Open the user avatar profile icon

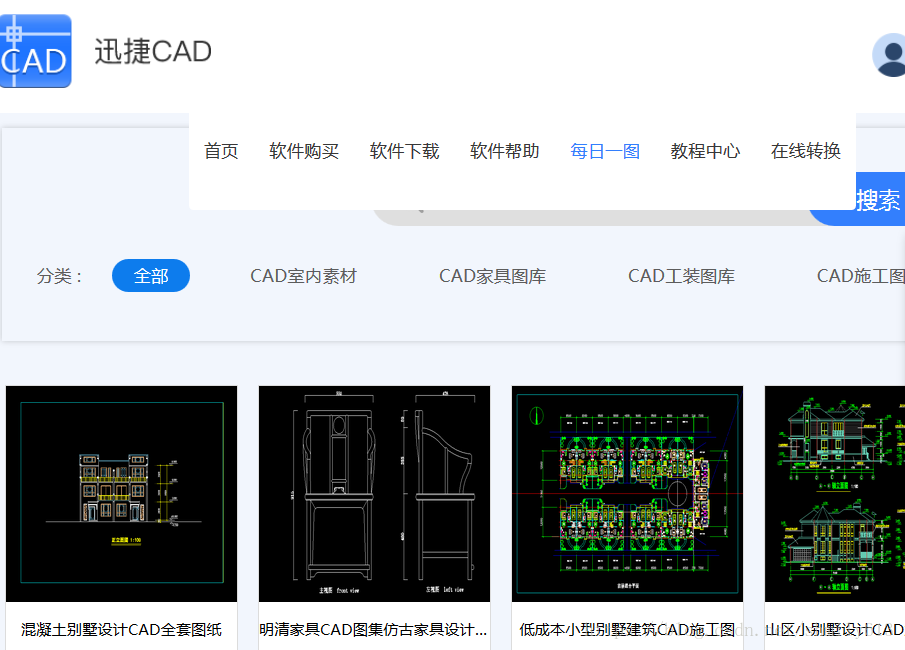click(x=889, y=55)
